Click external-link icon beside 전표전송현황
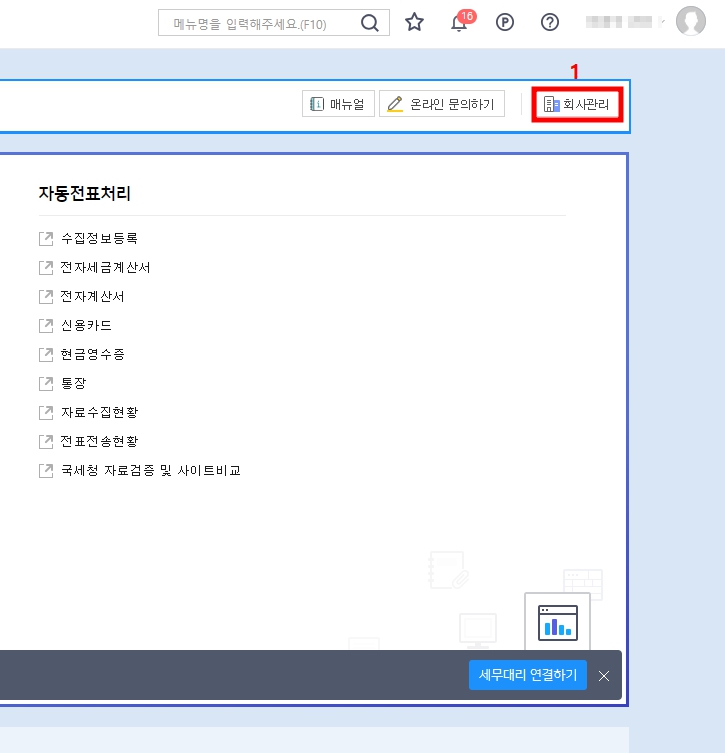 click(46, 441)
